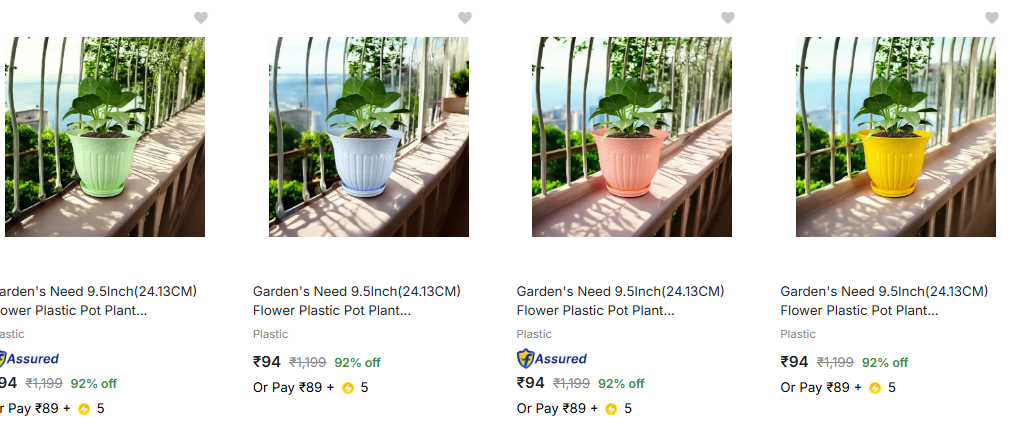Click the gold coin icon under the green pot
Image resolution: width=1023 pixels, height=447 pixels.
point(84,409)
